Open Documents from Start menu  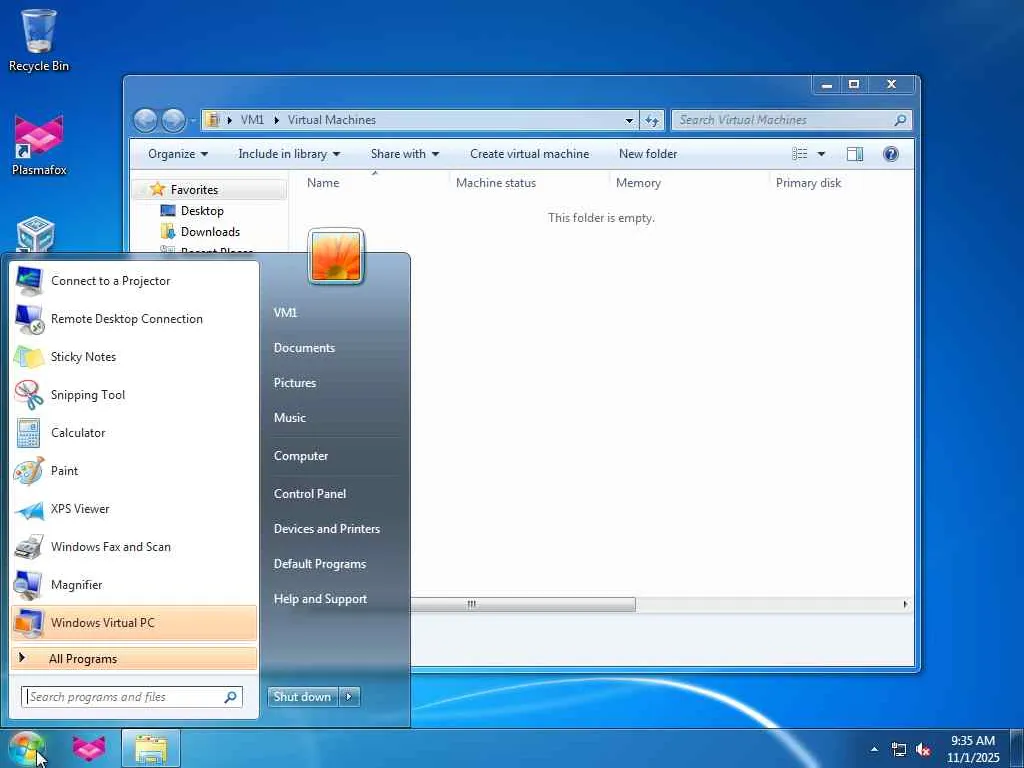[304, 348]
